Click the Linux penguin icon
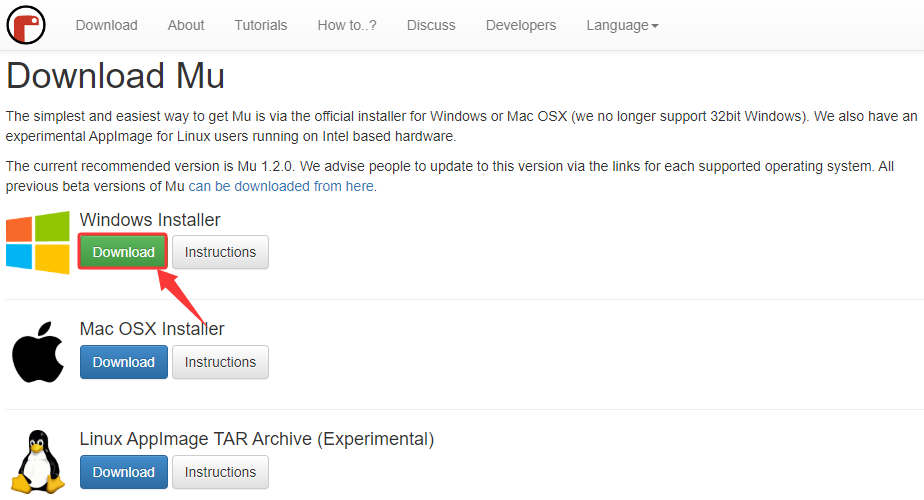This screenshot has height=500, width=924. pos(38,462)
